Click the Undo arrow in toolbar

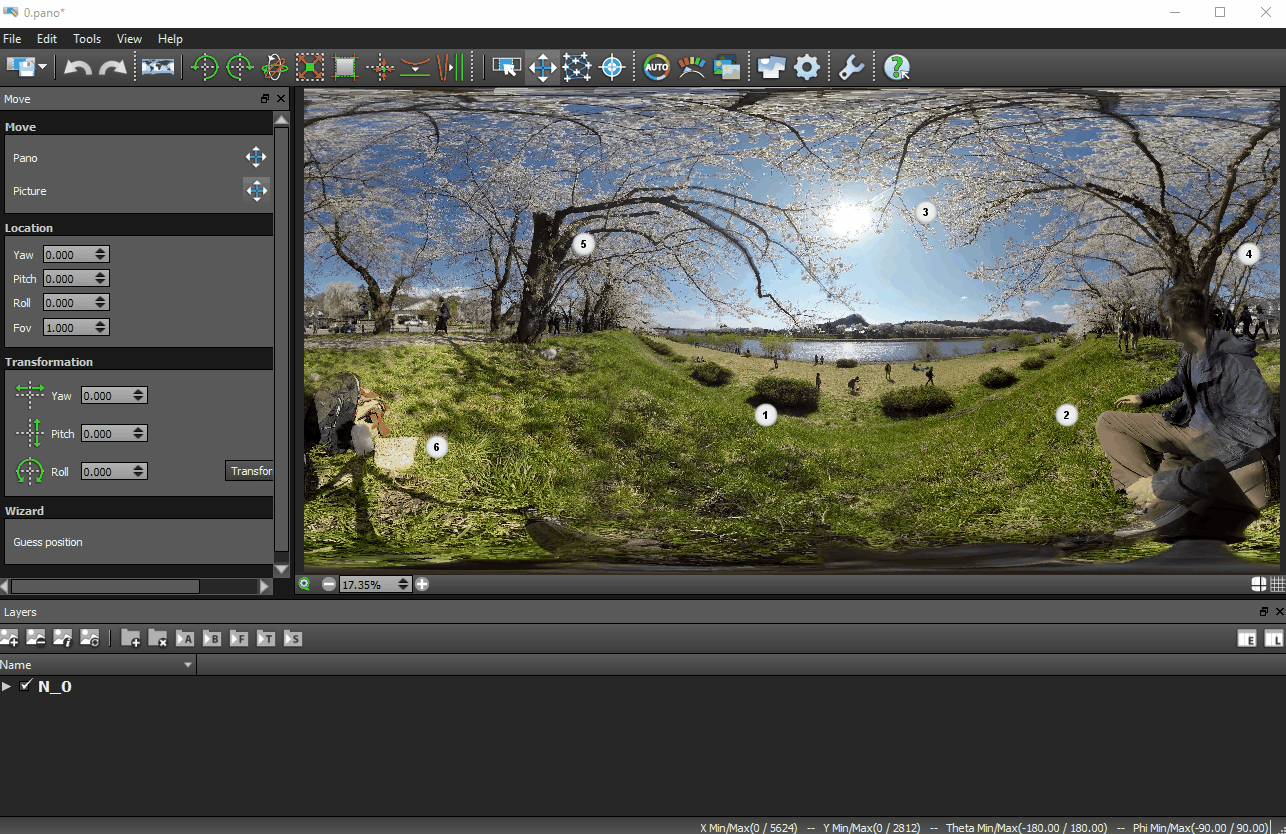(x=77, y=68)
